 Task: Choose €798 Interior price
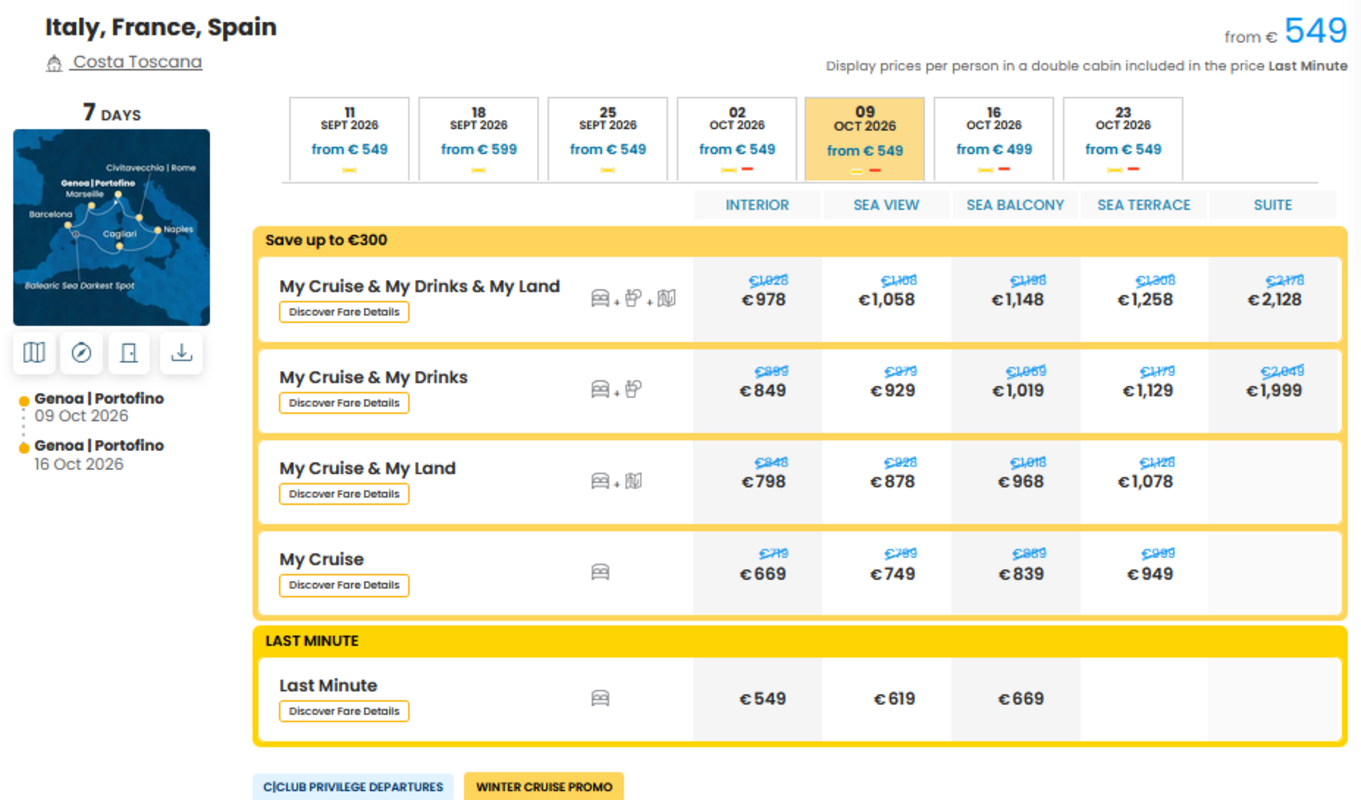click(763, 481)
